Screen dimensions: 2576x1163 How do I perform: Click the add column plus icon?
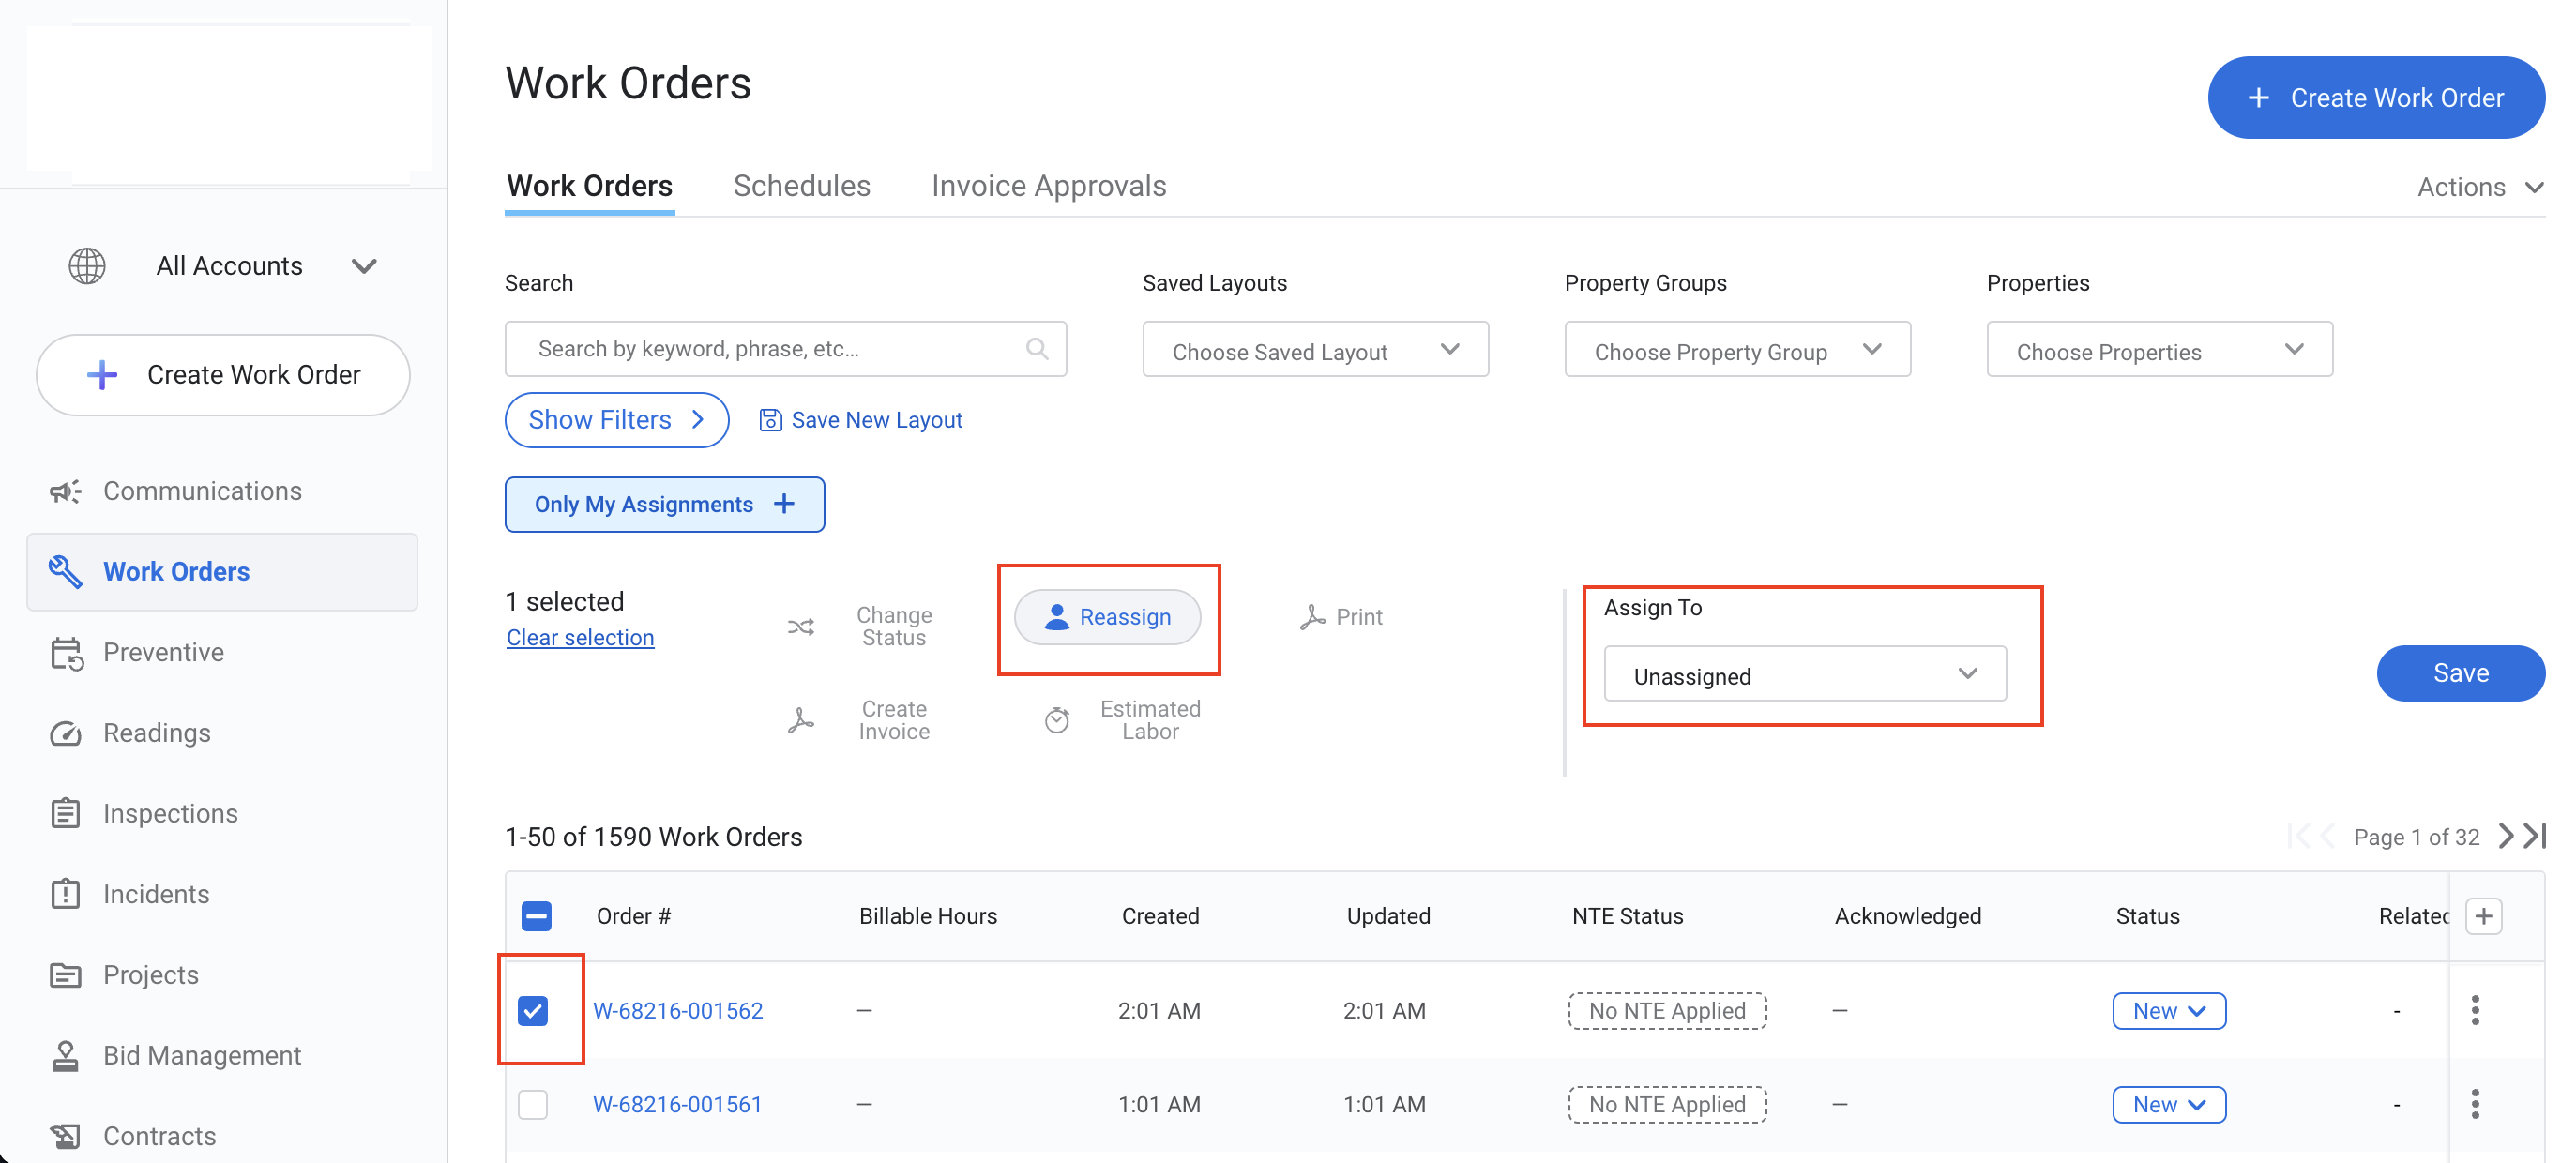tap(2484, 916)
